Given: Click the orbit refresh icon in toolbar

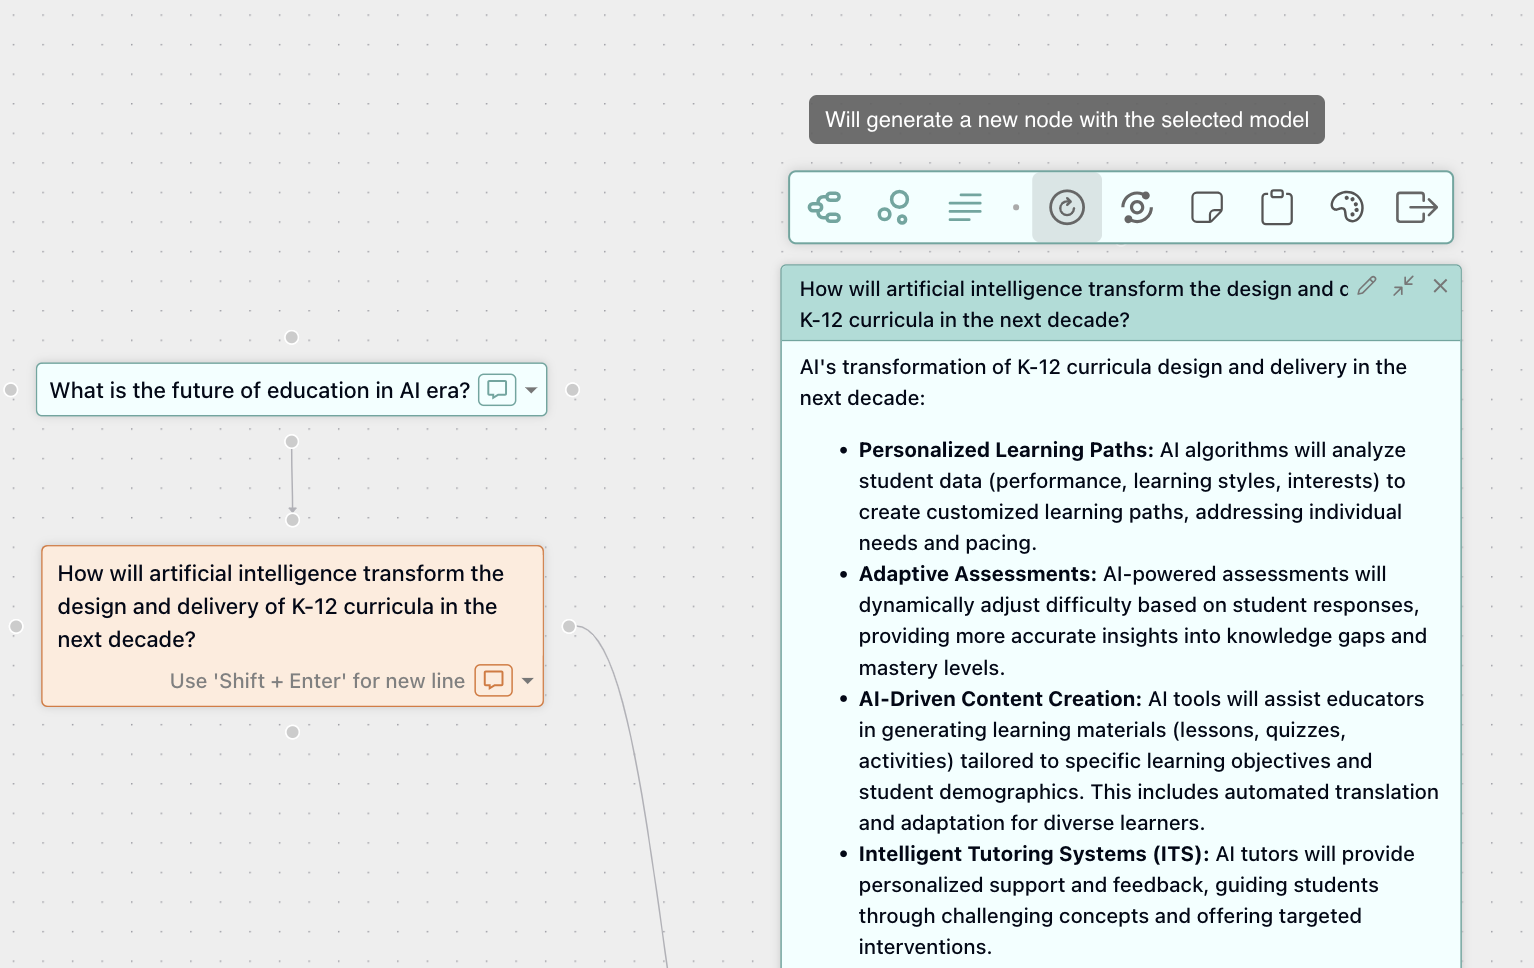Looking at the screenshot, I should [1137, 208].
